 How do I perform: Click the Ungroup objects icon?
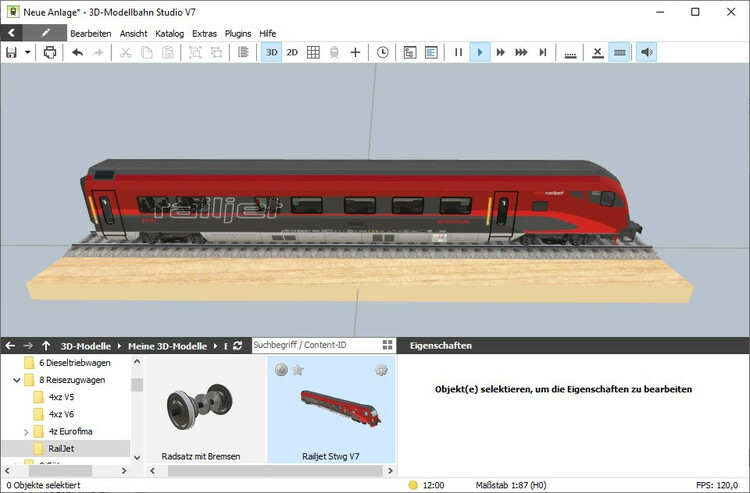coord(217,52)
